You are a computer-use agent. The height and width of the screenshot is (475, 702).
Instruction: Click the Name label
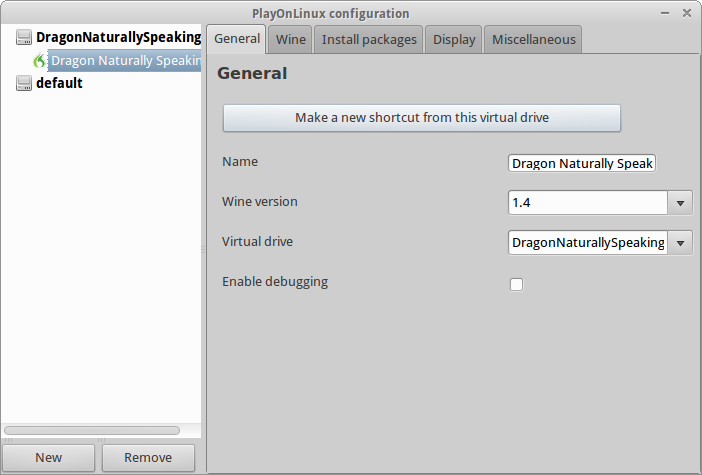pos(240,162)
